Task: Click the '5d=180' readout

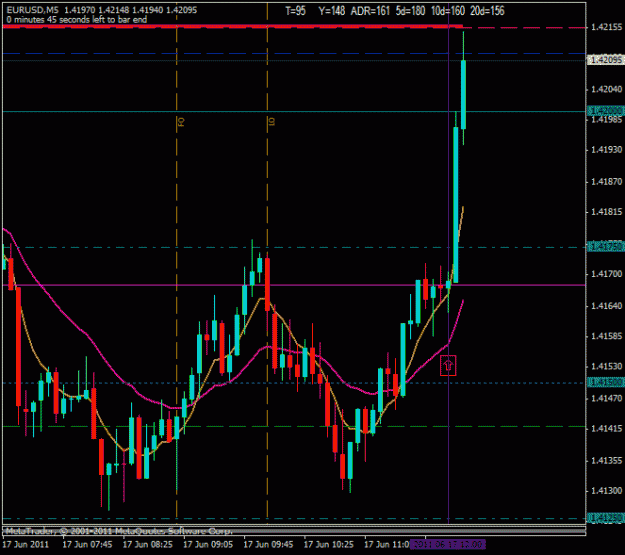Action: pos(411,11)
